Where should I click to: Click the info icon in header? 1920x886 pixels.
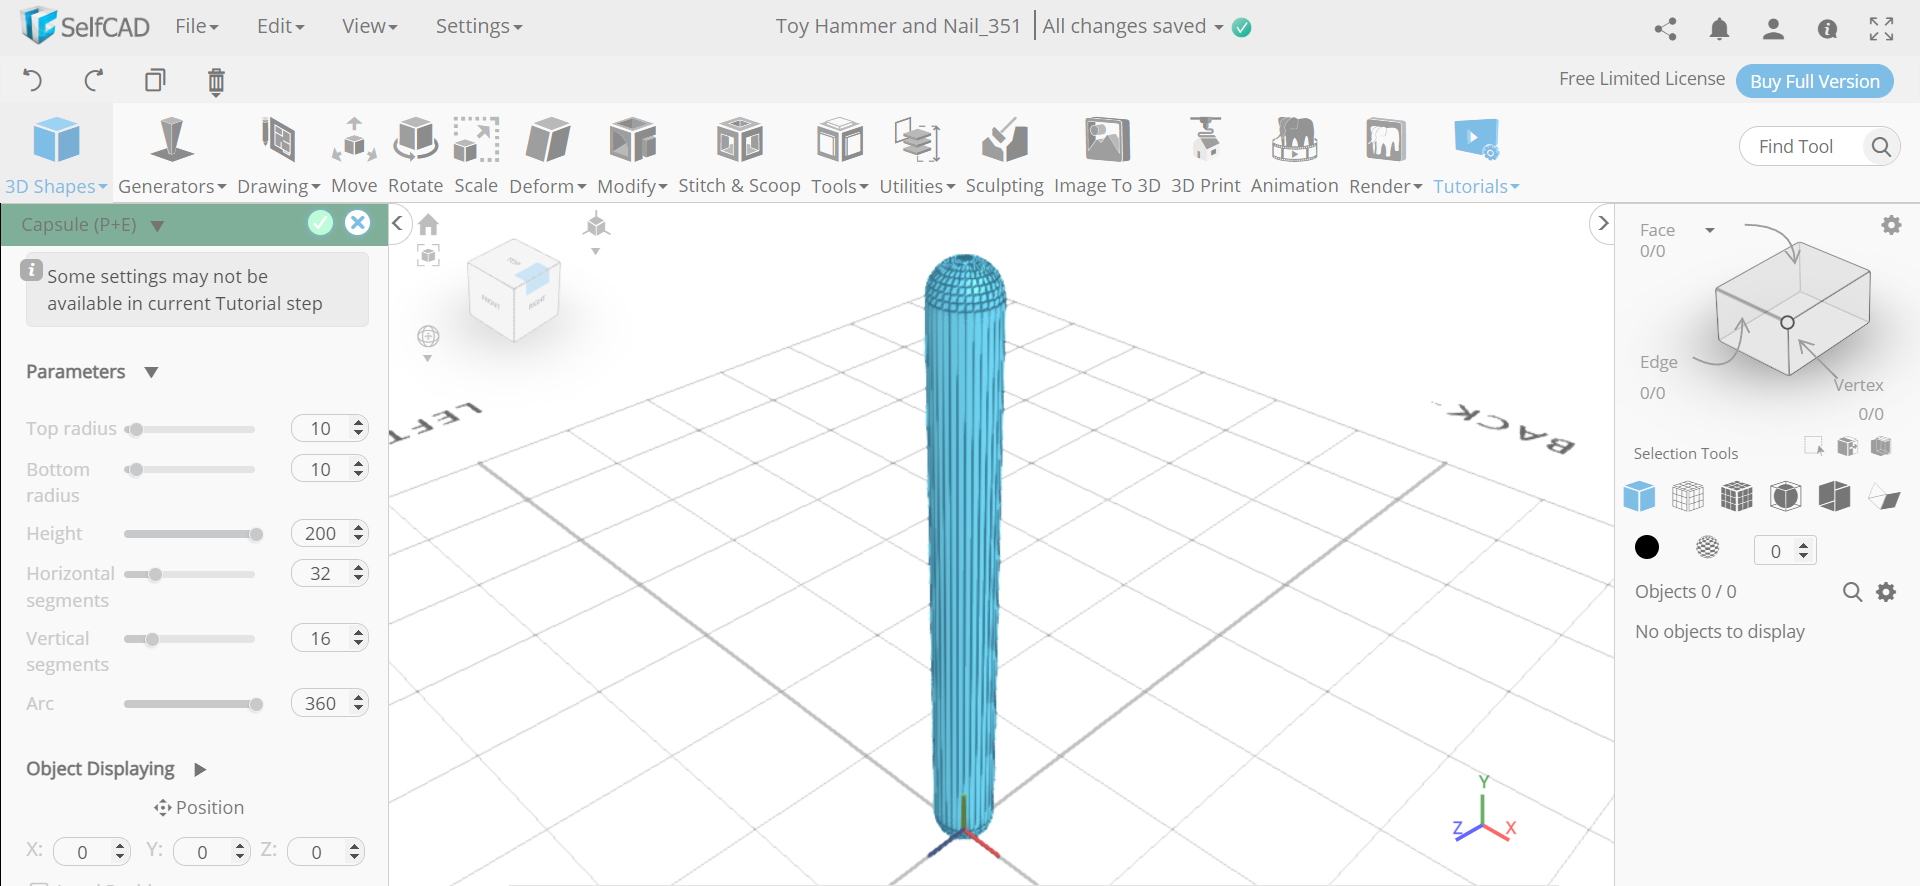(1827, 29)
